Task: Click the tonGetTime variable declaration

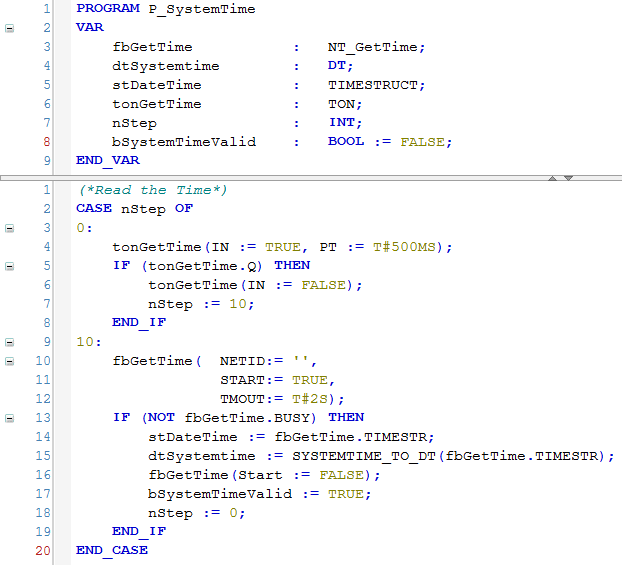Action: (x=157, y=104)
